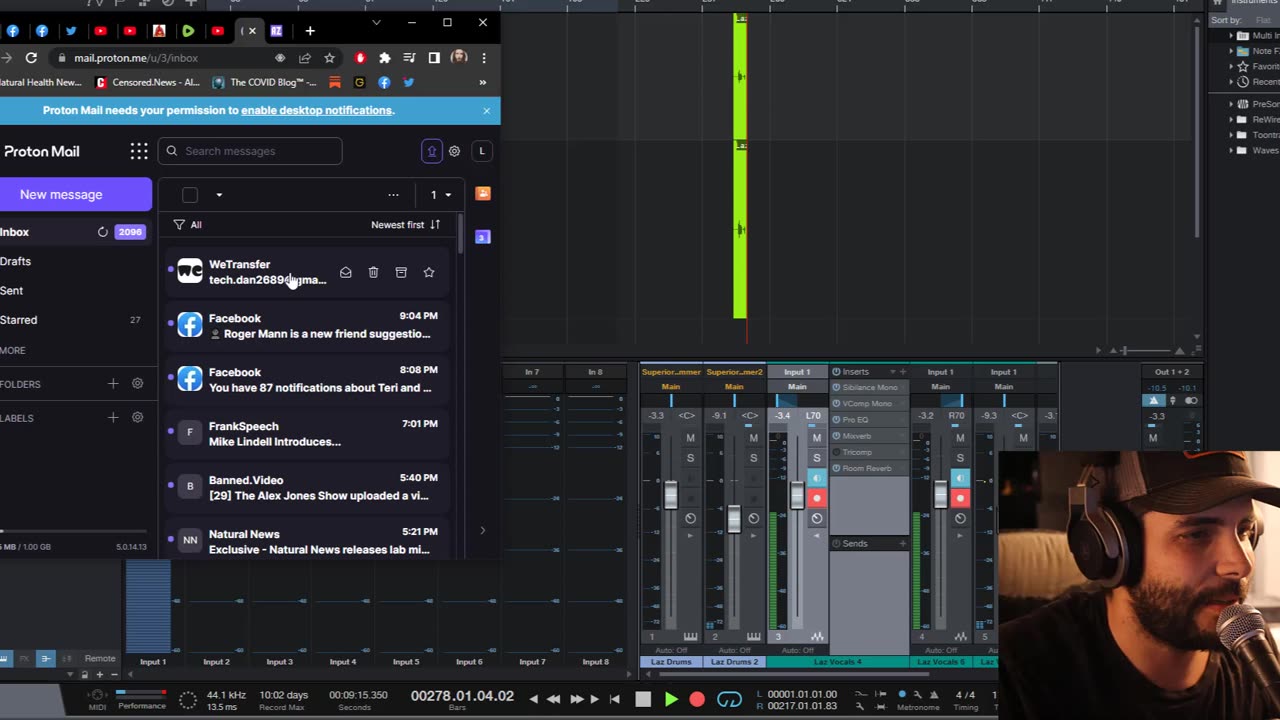Open The COVID Blog bookmark
The image size is (1280, 720).
(x=264, y=82)
